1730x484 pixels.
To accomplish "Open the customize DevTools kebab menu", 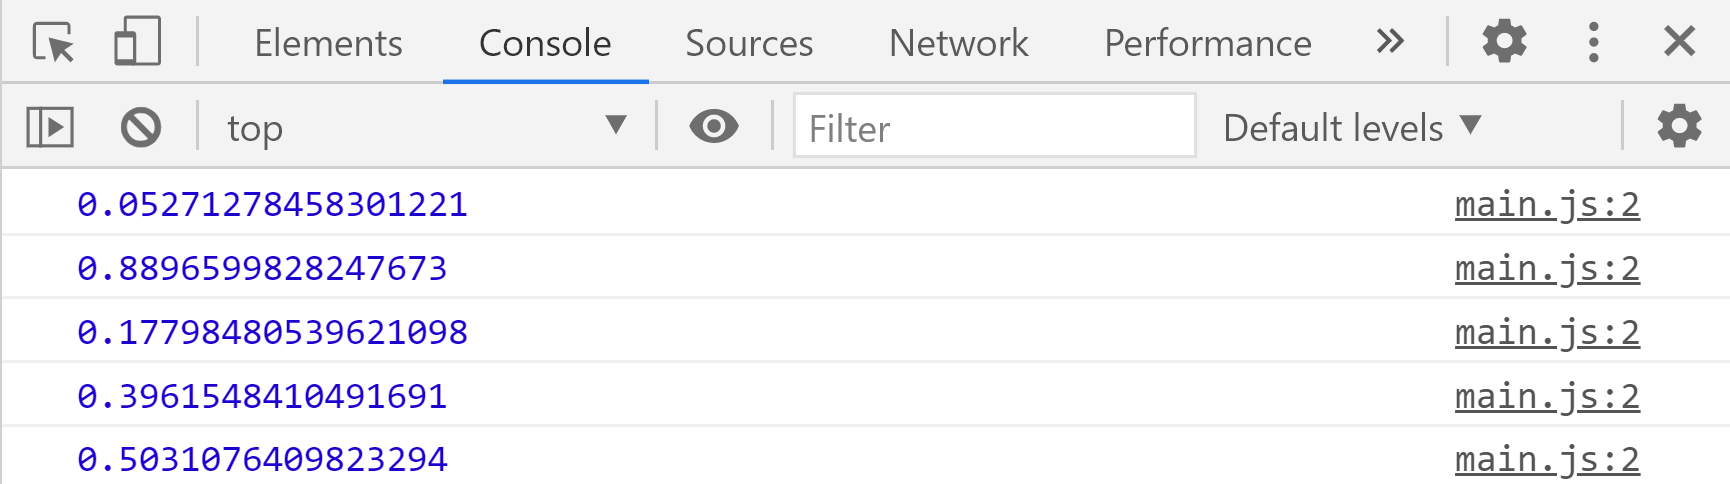I will 1593,42.
